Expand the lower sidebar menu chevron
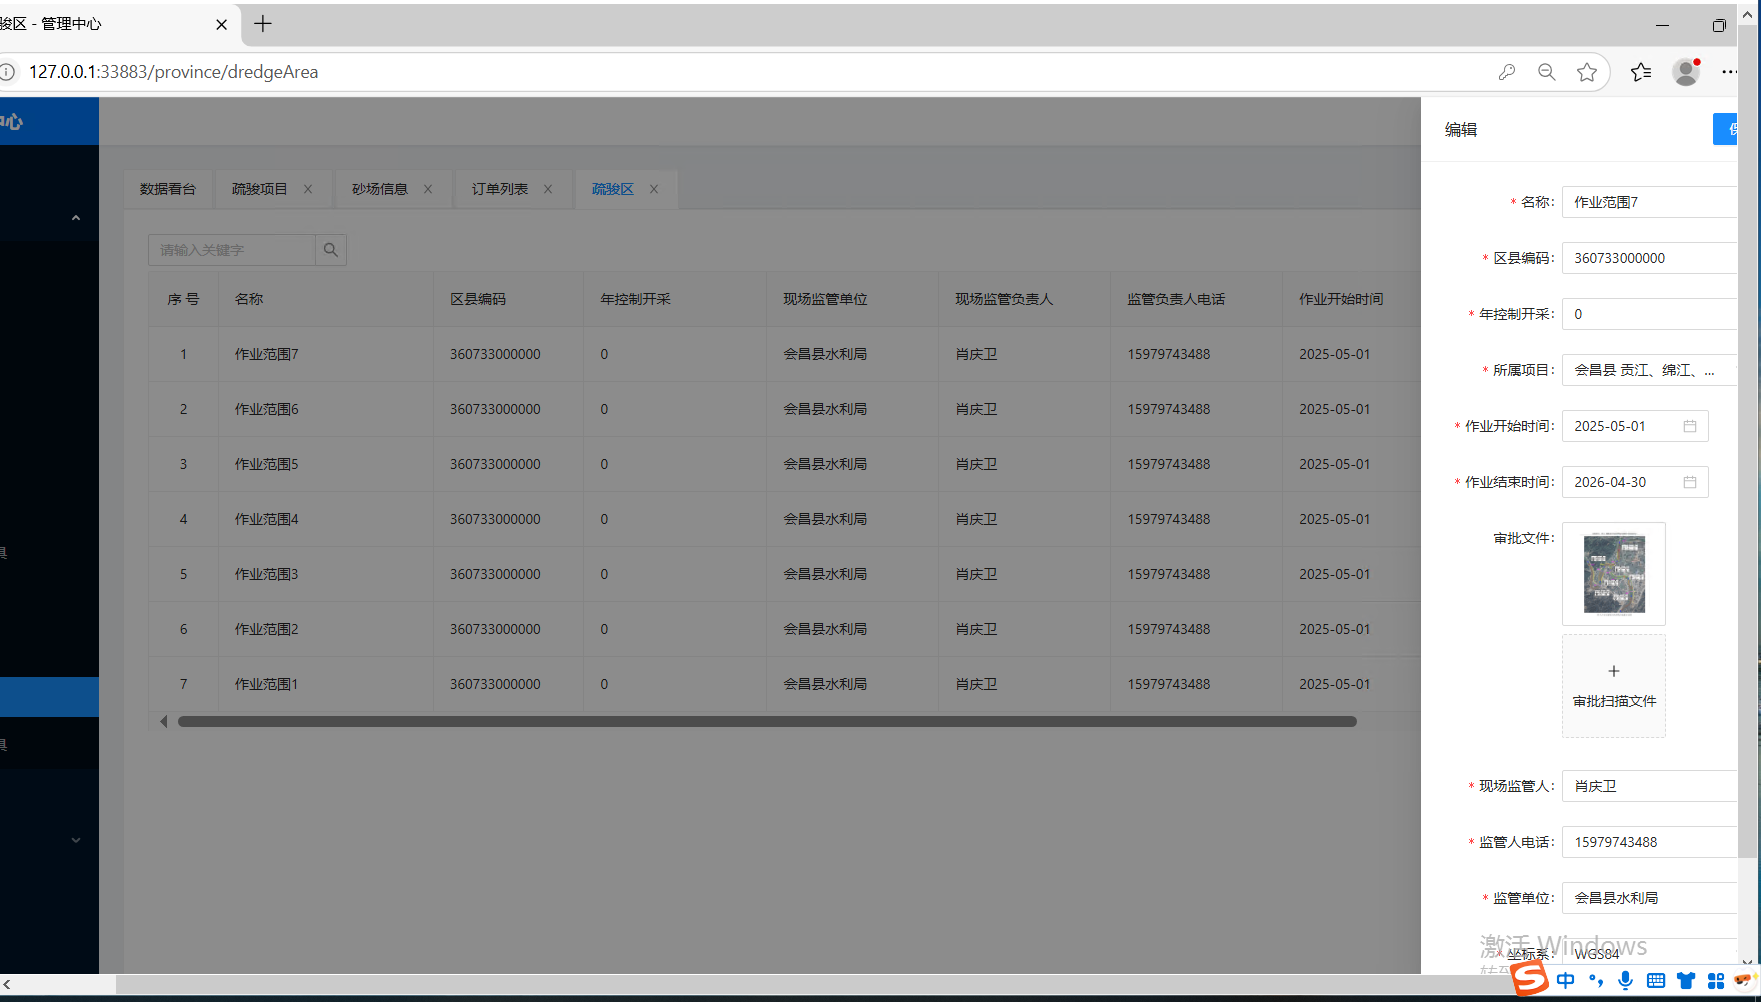Image resolution: width=1761 pixels, height=1002 pixels. click(x=76, y=840)
